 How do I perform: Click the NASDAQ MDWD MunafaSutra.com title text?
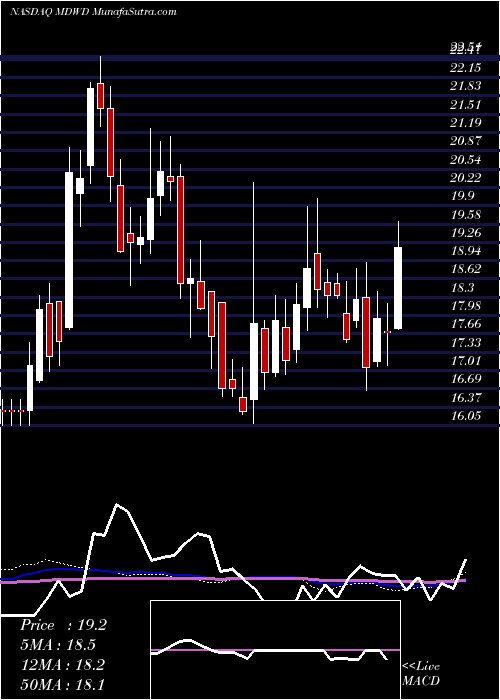pyautogui.click(x=93, y=12)
